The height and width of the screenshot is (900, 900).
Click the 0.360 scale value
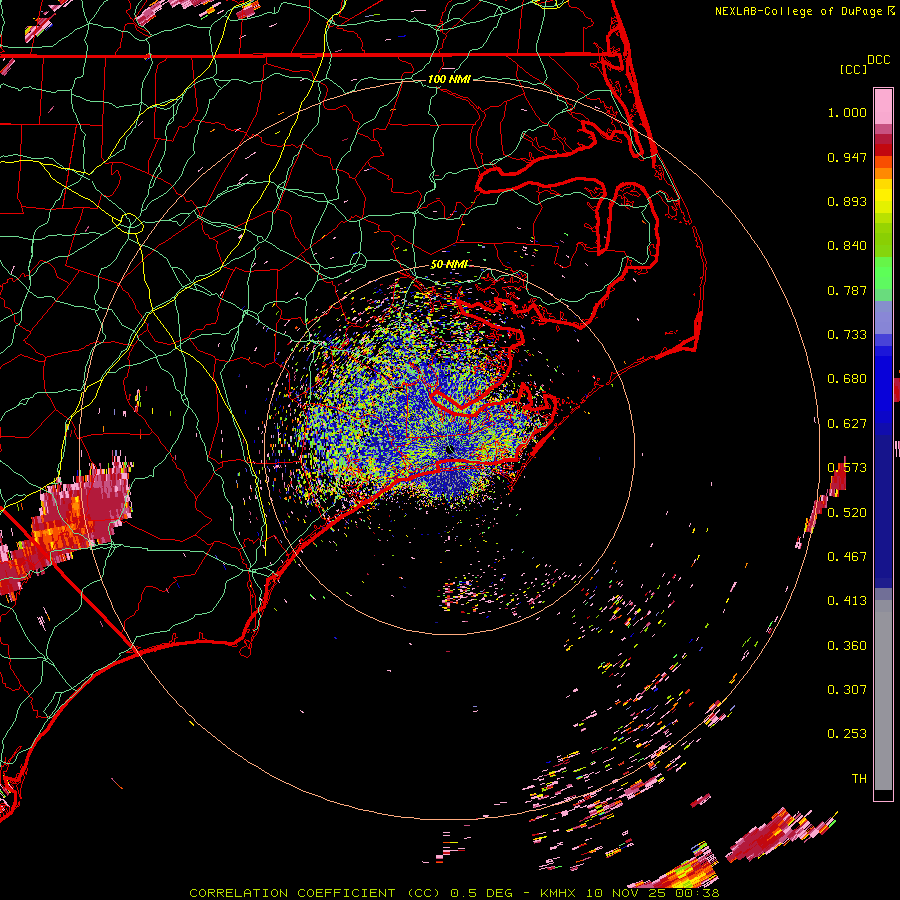click(x=847, y=645)
